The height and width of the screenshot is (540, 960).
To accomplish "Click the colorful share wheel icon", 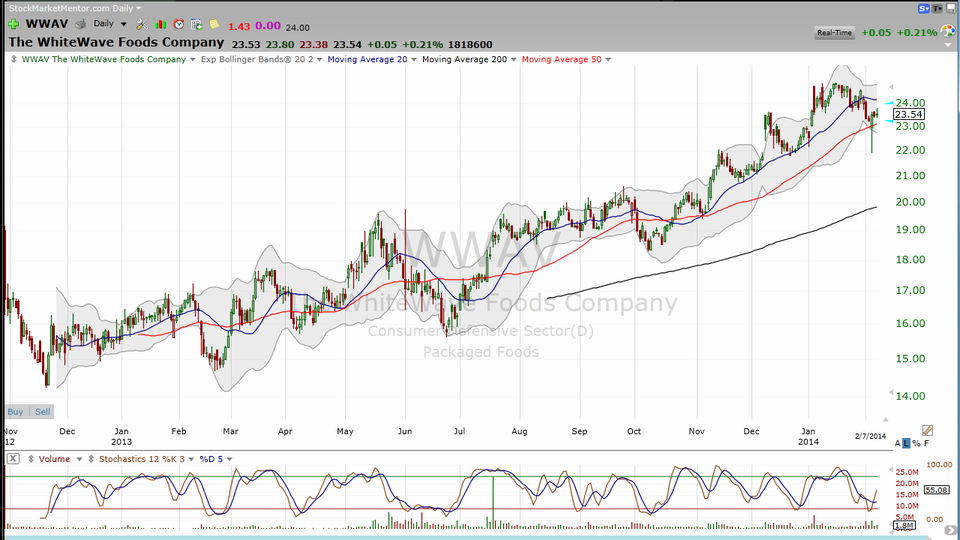I will point(948,32).
